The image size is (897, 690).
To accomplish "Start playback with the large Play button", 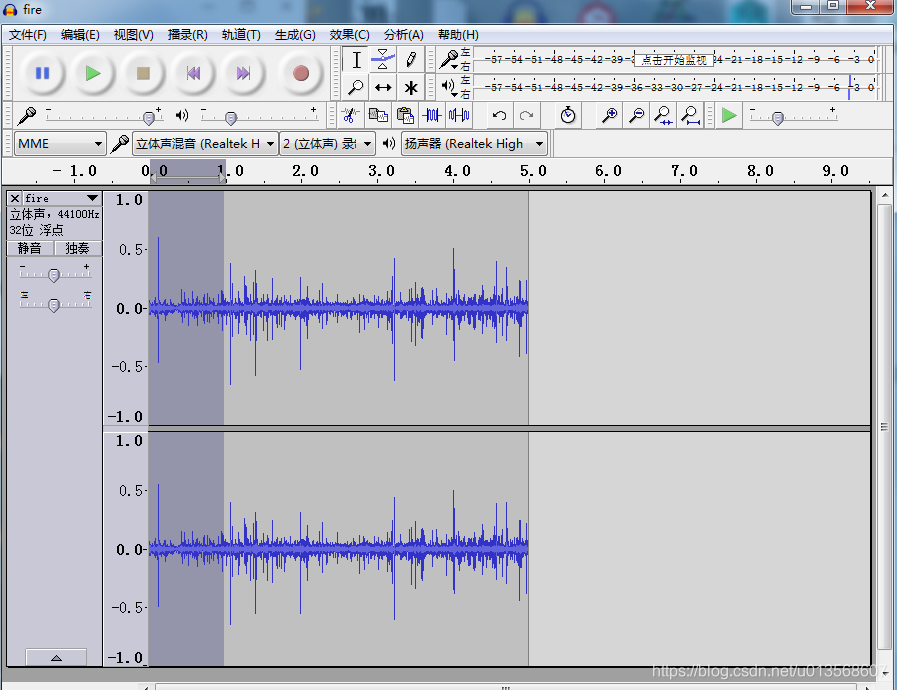I will pos(93,73).
